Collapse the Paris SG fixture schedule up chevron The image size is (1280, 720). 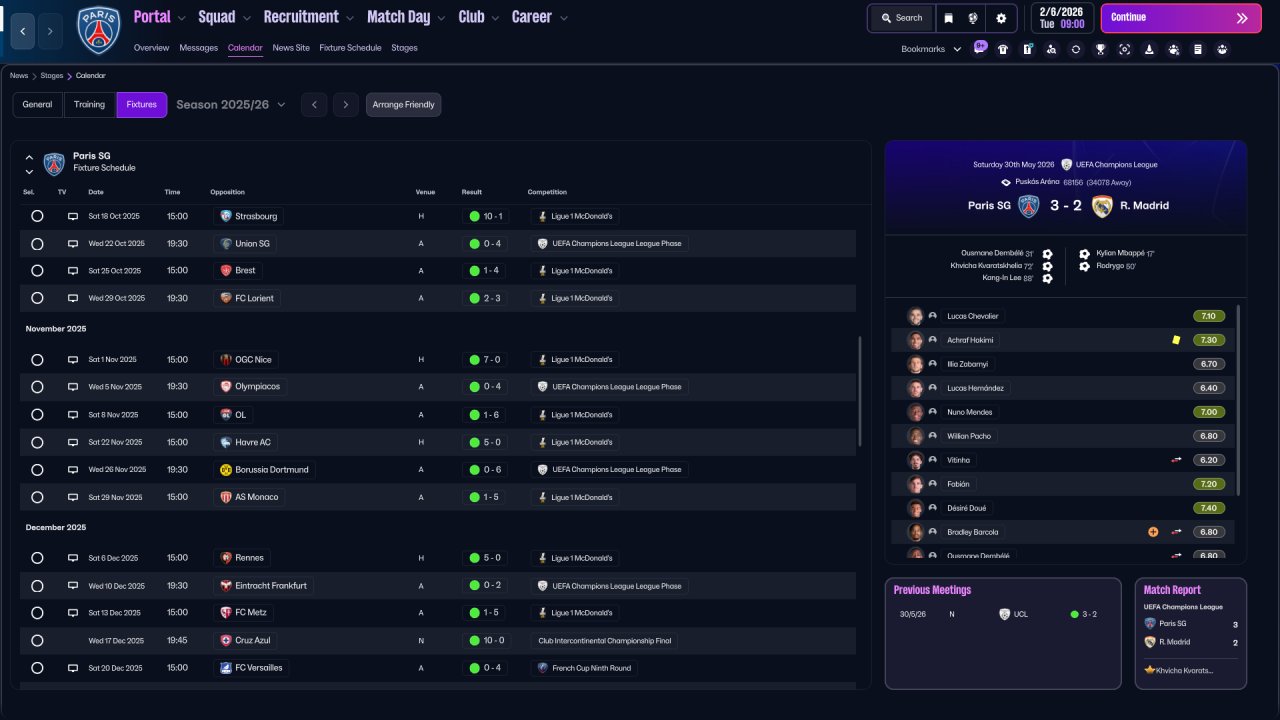pyautogui.click(x=29, y=157)
